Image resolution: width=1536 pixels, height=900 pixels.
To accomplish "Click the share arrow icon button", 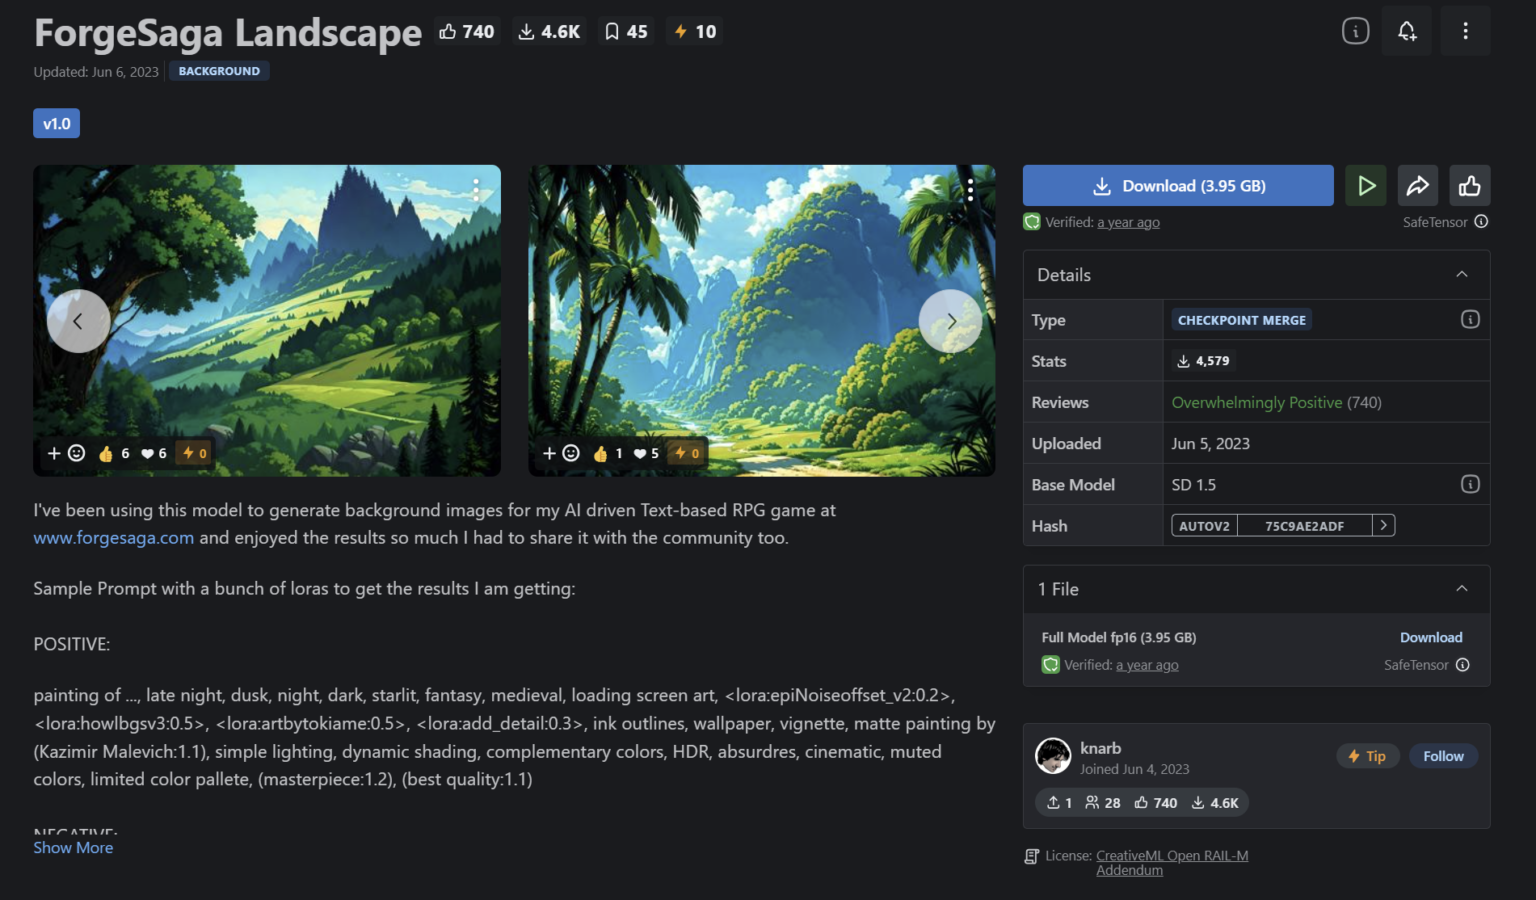I will pos(1418,186).
